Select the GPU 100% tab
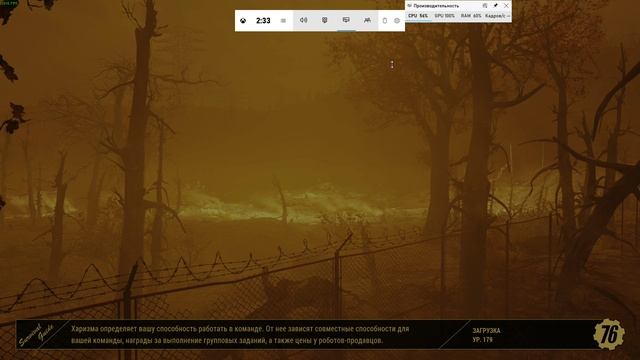The width and height of the screenshot is (640, 360). click(x=444, y=16)
